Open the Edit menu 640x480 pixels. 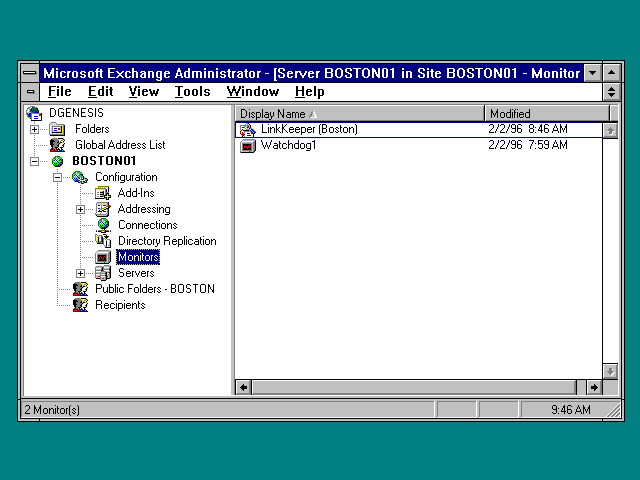pos(100,91)
